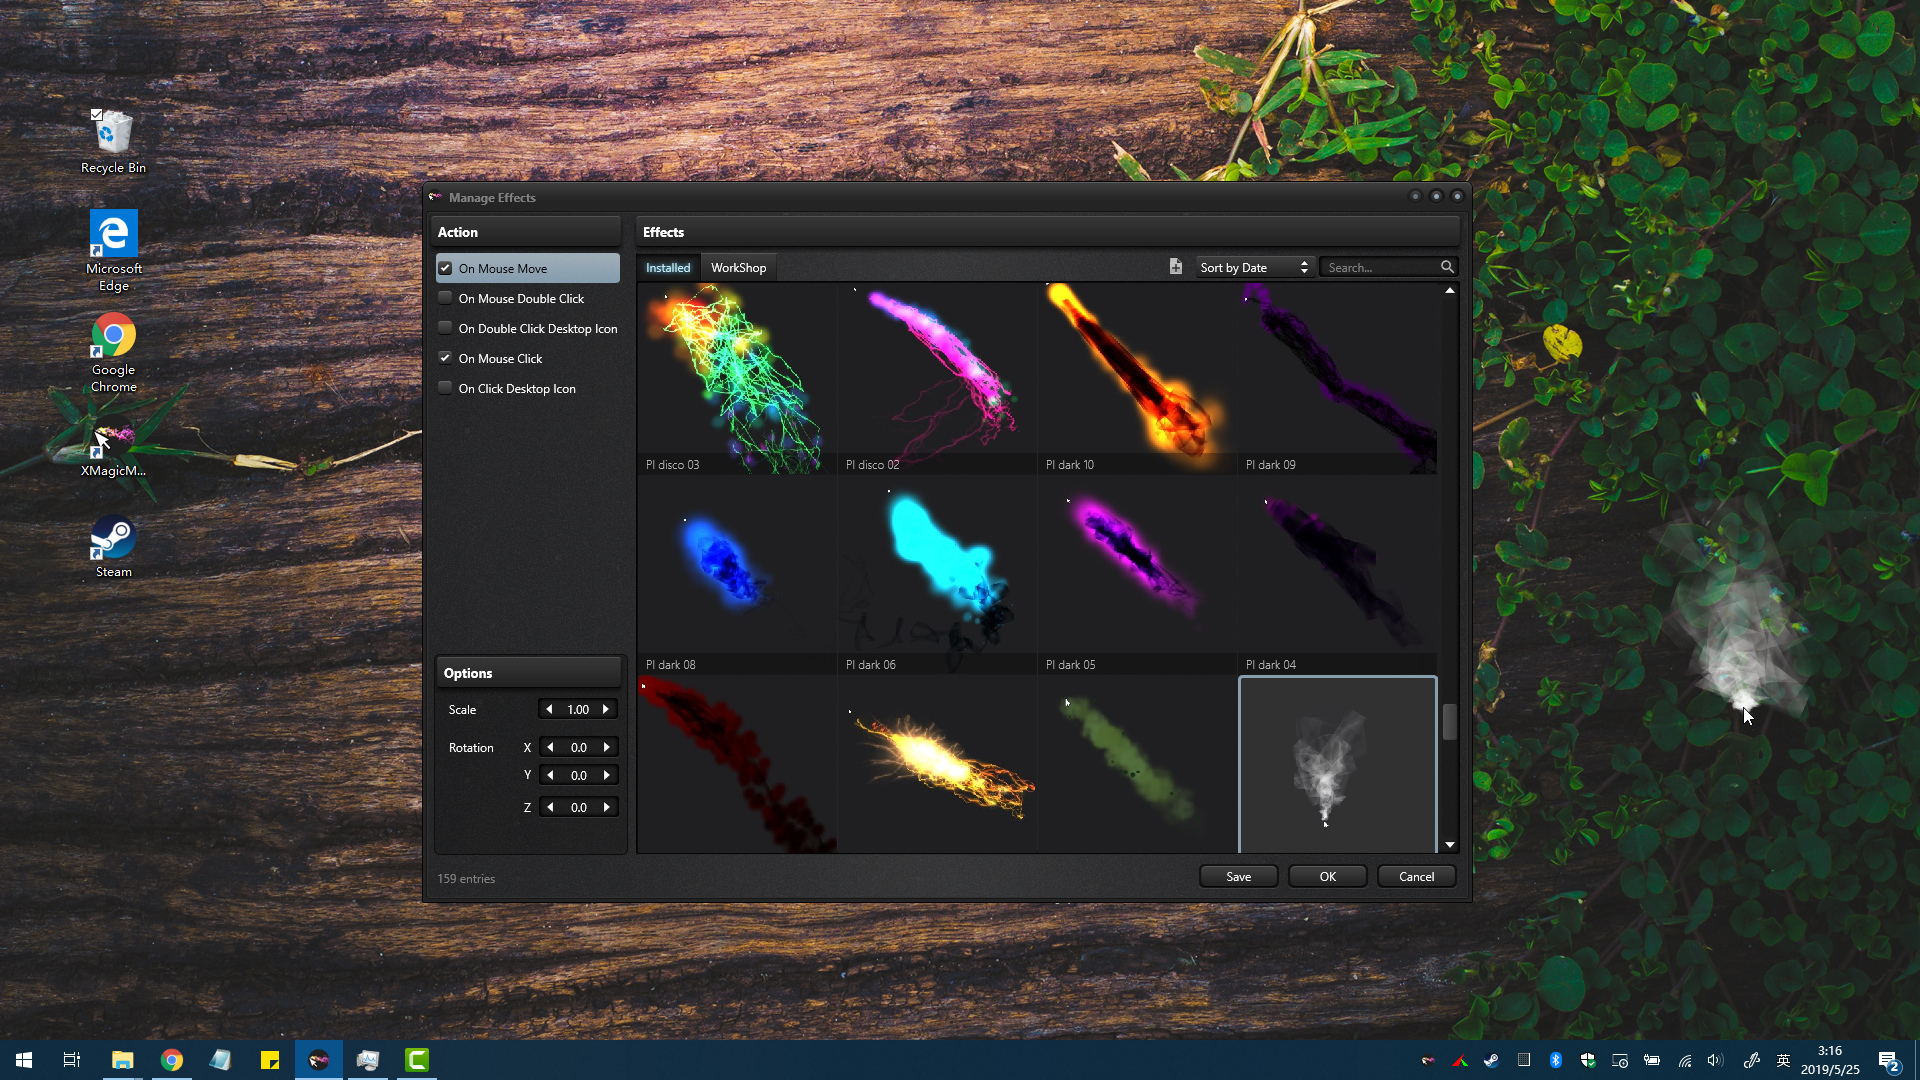Uncheck the On Mouse Move action
This screenshot has height=1080, width=1920.
pos(444,267)
